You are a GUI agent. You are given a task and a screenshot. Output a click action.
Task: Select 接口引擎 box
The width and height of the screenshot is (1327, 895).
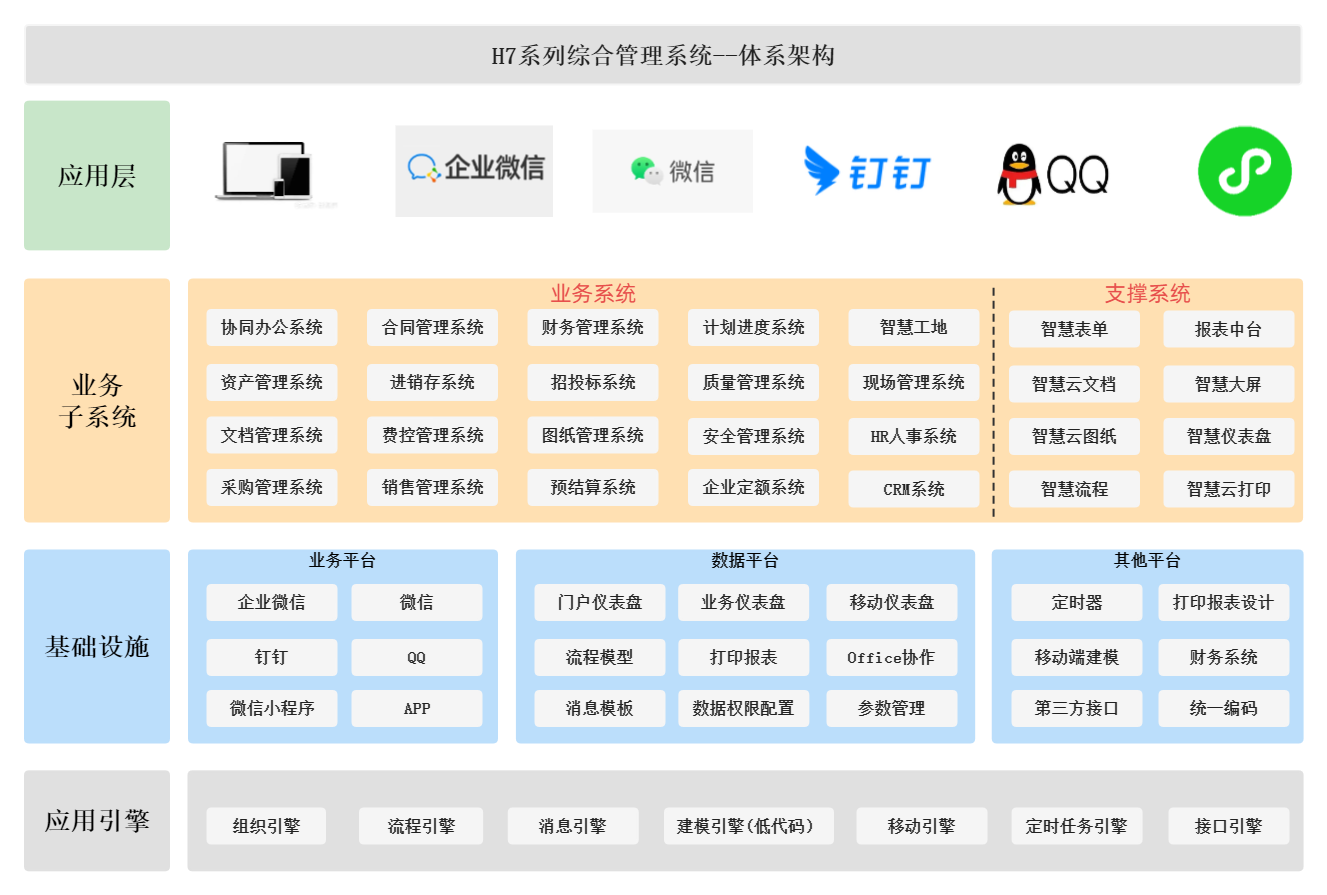(x=1229, y=827)
